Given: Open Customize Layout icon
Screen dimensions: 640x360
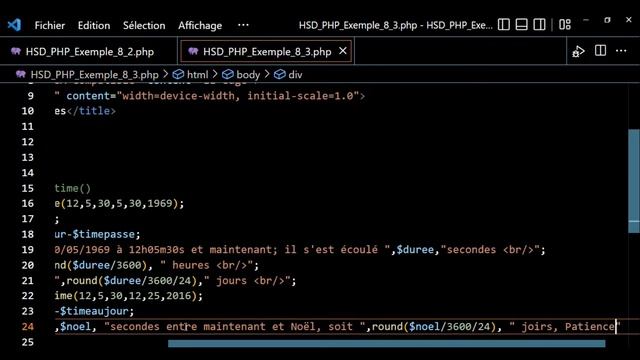Looking at the screenshot, I should 565,24.
